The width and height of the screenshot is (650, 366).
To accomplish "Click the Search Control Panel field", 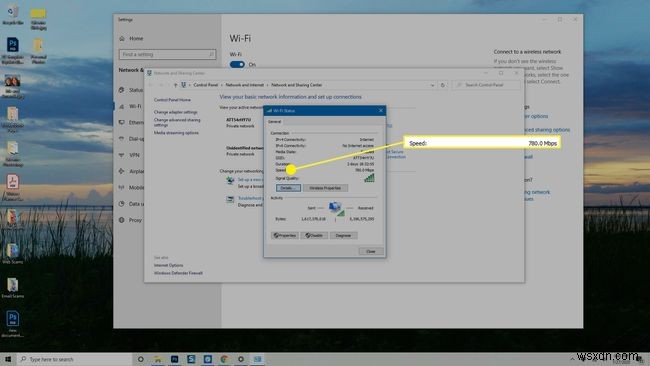I will (486, 85).
